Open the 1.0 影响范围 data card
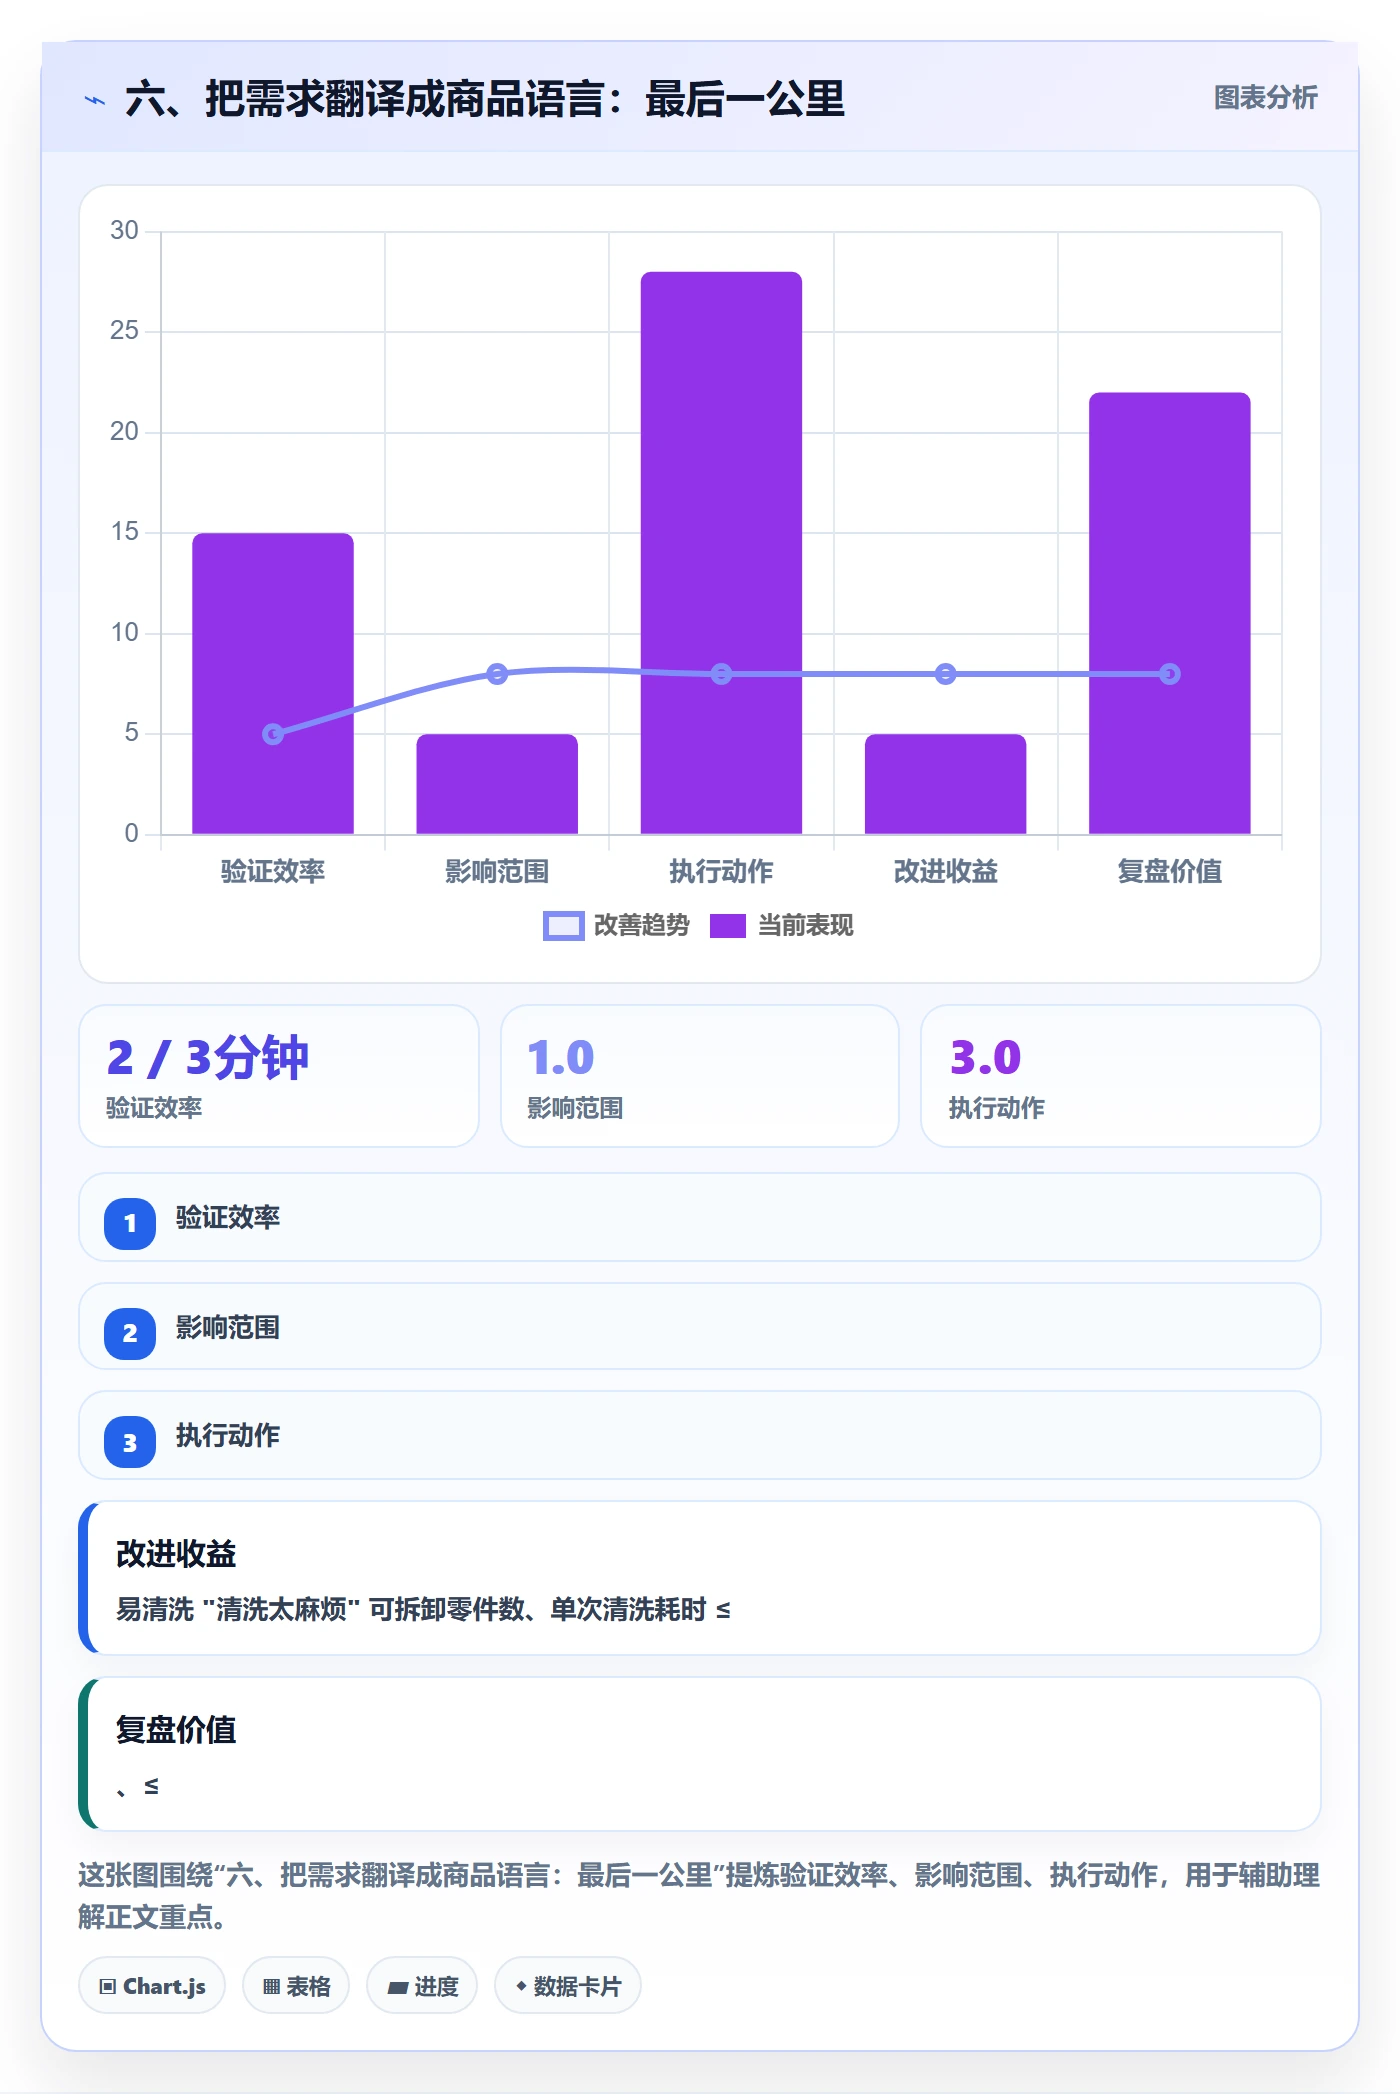This screenshot has height=2094, width=1400. click(700, 1076)
